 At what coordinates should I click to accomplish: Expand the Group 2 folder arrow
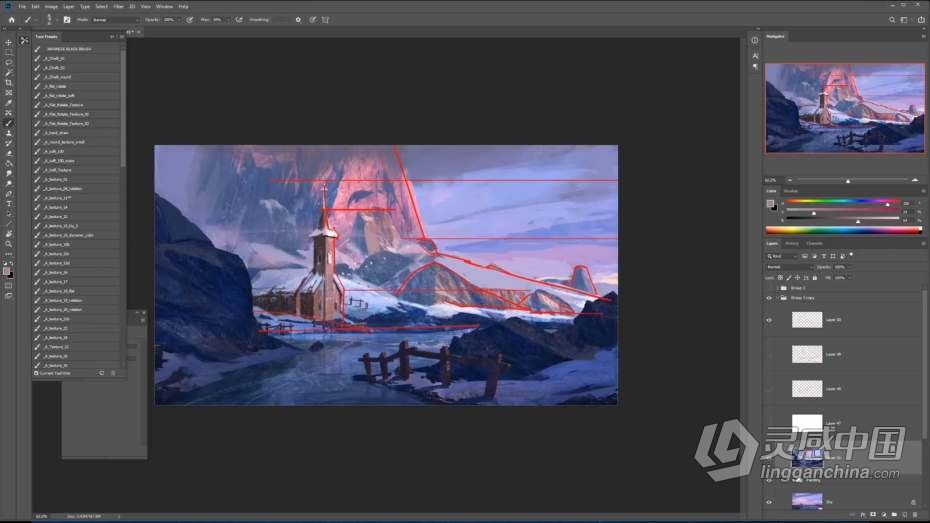click(778, 288)
